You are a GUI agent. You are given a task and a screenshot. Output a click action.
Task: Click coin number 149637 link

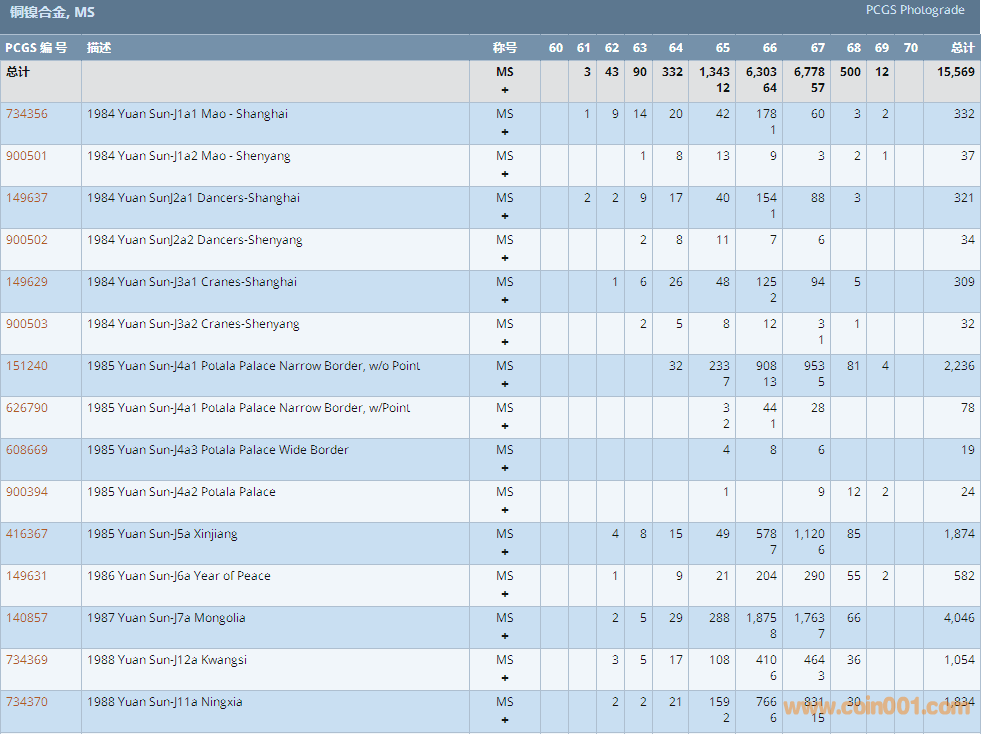tap(27, 198)
